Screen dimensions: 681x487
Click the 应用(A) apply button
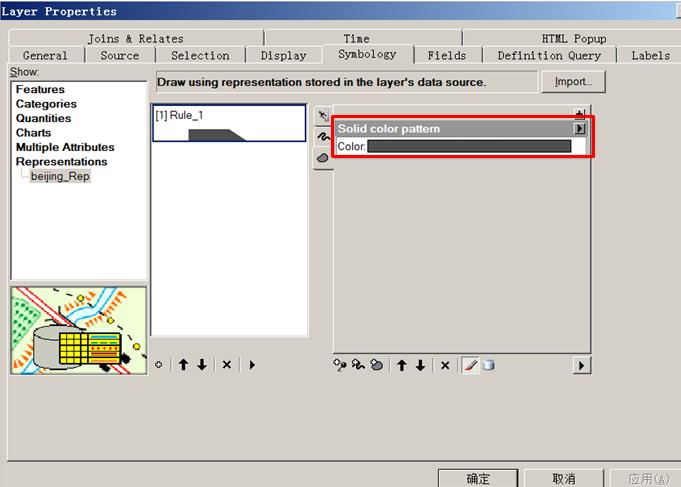[x=648, y=478]
